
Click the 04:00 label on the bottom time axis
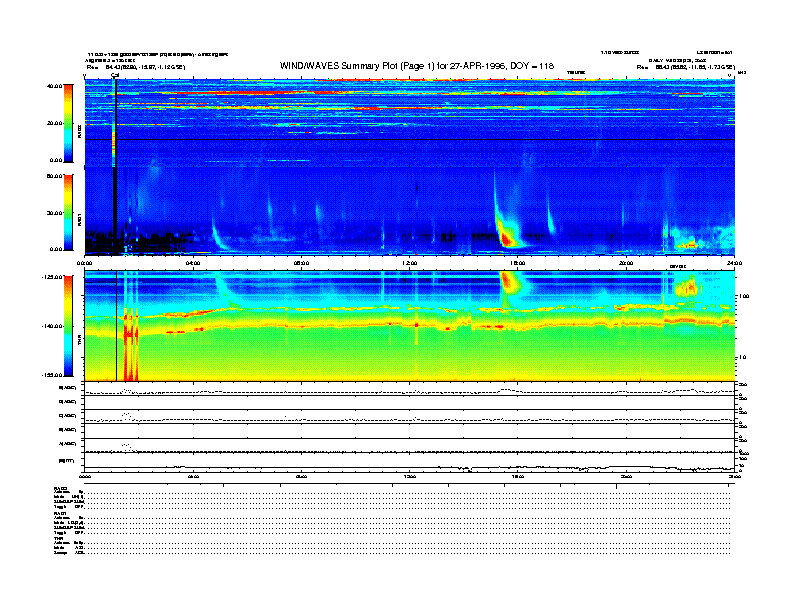(193, 476)
